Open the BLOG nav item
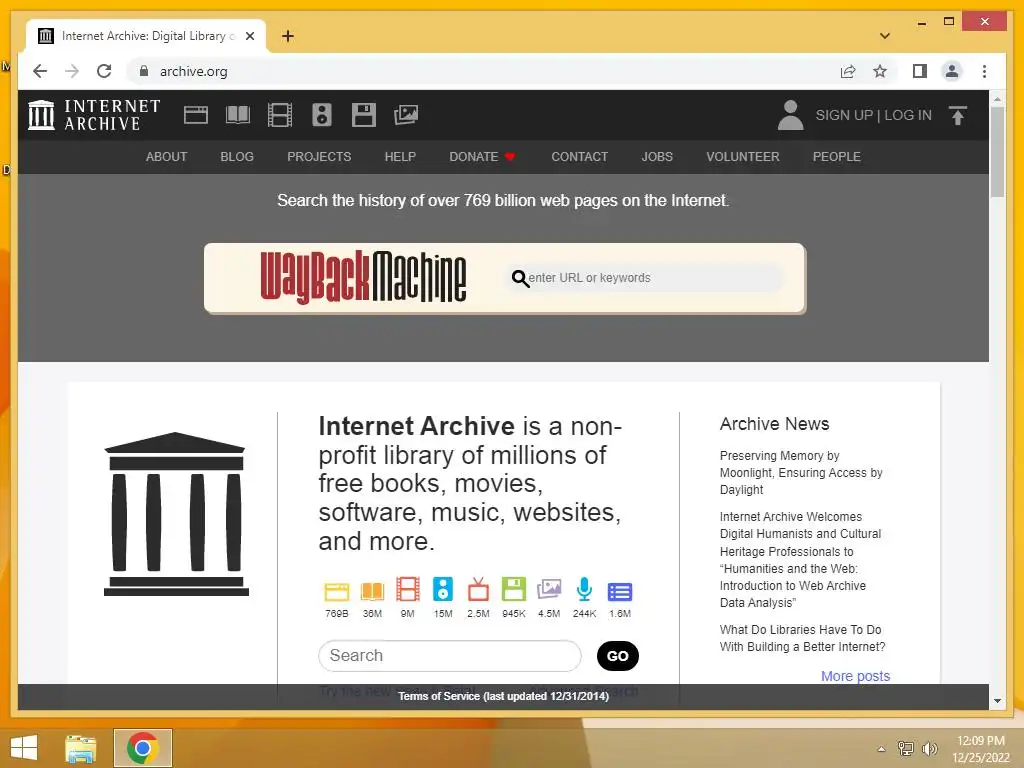1024x768 pixels. click(x=237, y=157)
